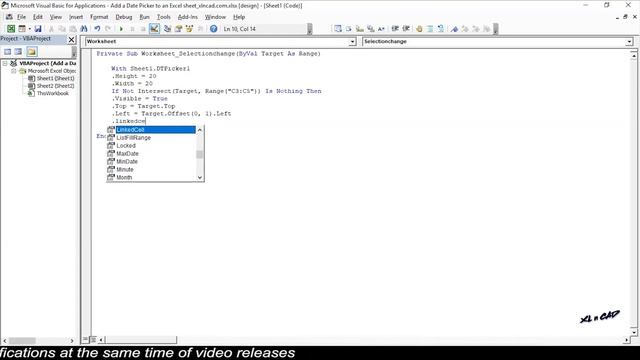Click Project panel horizontal scrollbar thumb
Screen dimensions: 640x360
click(x=22, y=340)
